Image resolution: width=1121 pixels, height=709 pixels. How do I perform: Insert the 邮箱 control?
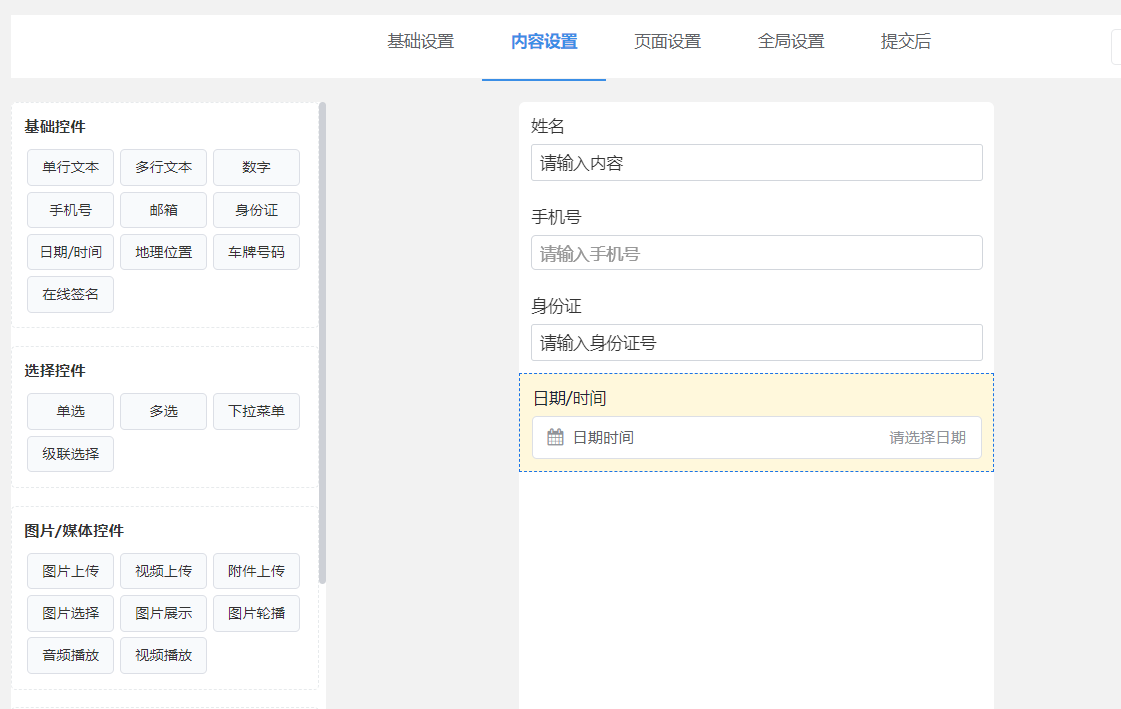coord(163,210)
